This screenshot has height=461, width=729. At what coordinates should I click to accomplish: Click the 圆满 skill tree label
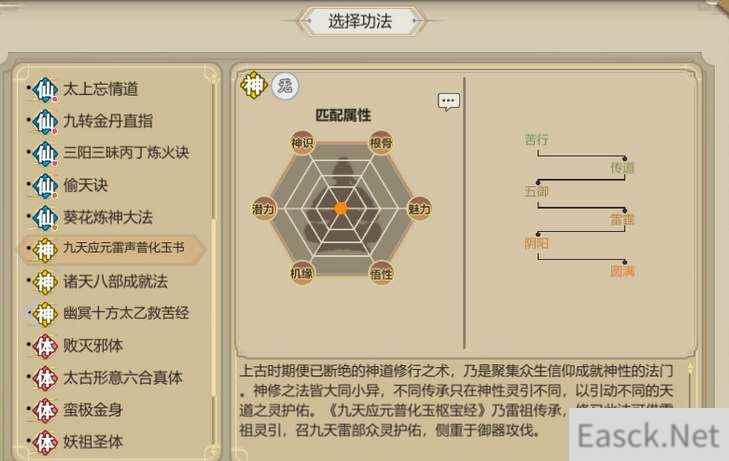coord(622,271)
